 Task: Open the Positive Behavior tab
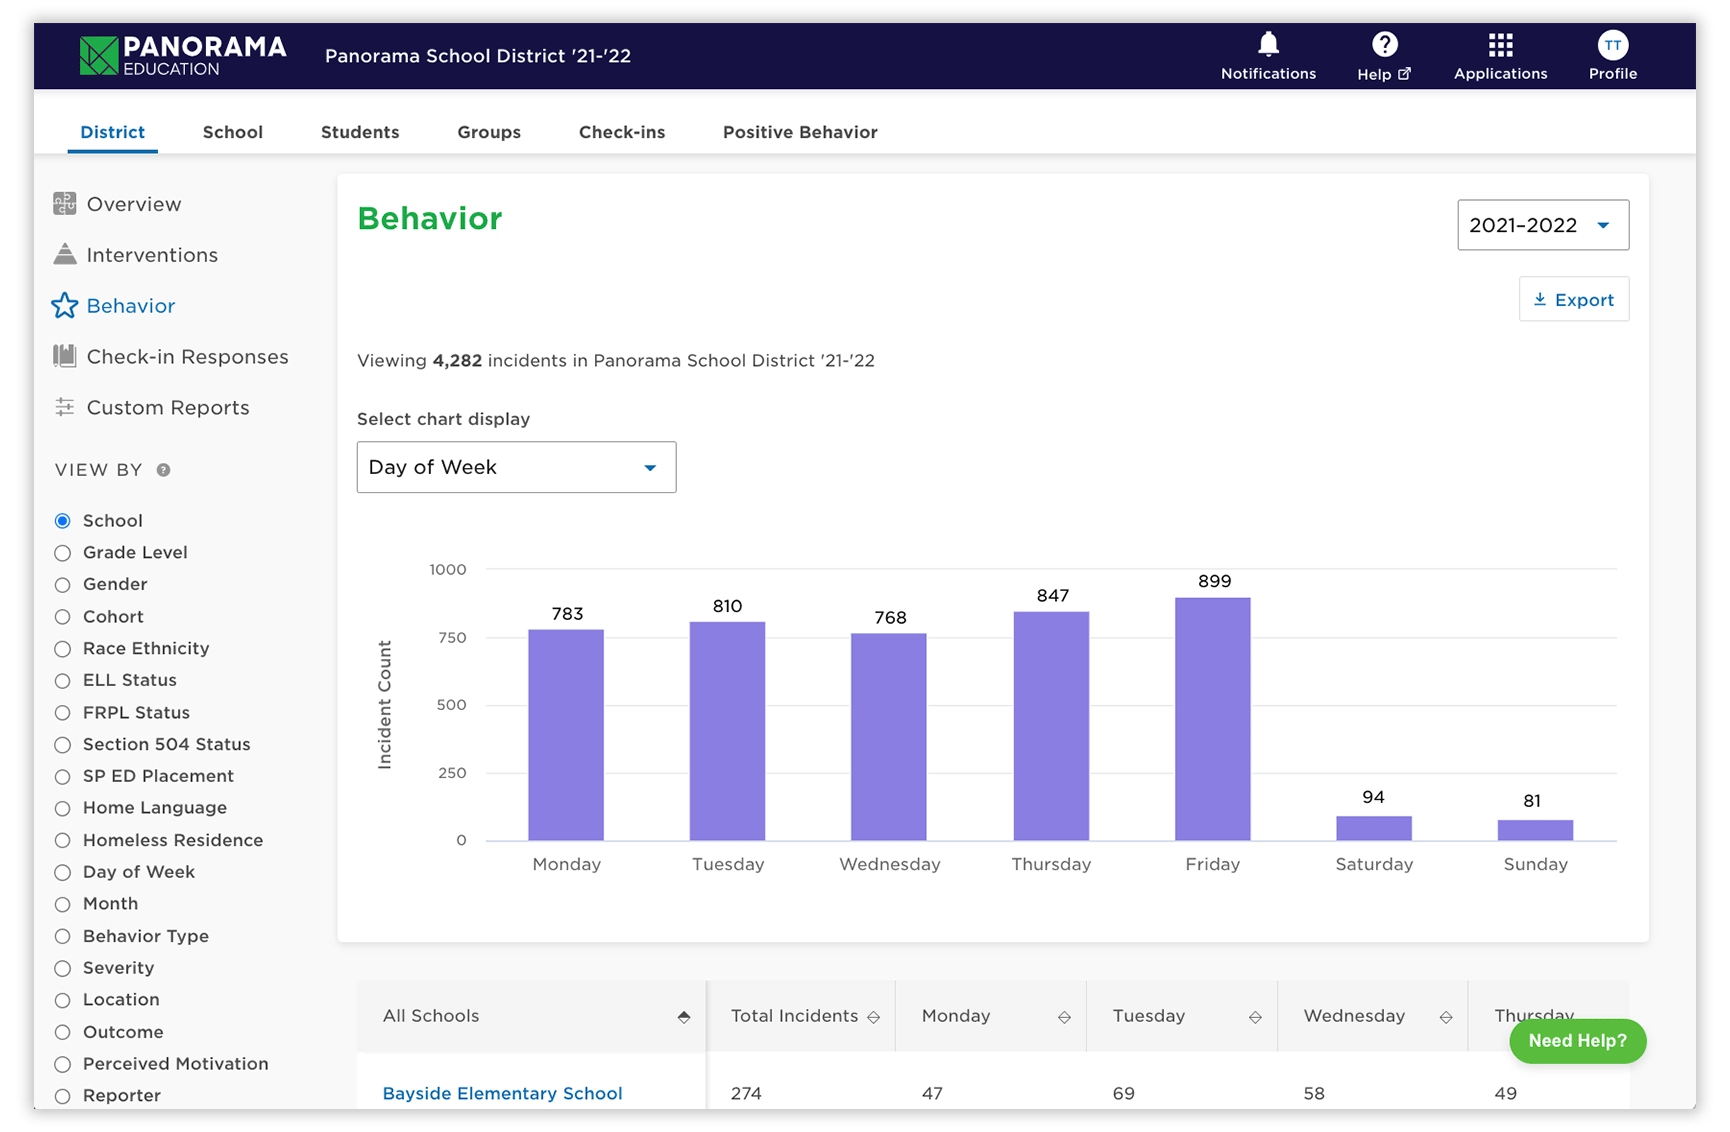click(x=799, y=131)
